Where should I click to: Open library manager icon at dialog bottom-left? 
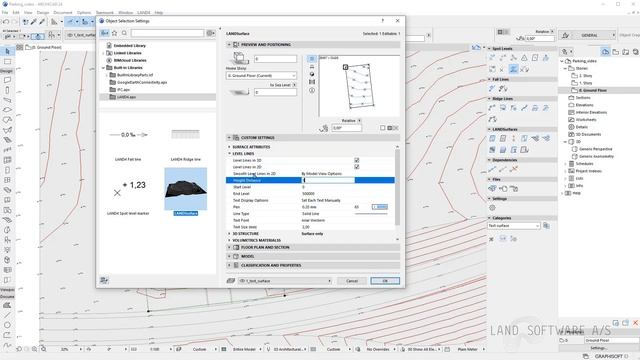pyautogui.click(x=104, y=280)
